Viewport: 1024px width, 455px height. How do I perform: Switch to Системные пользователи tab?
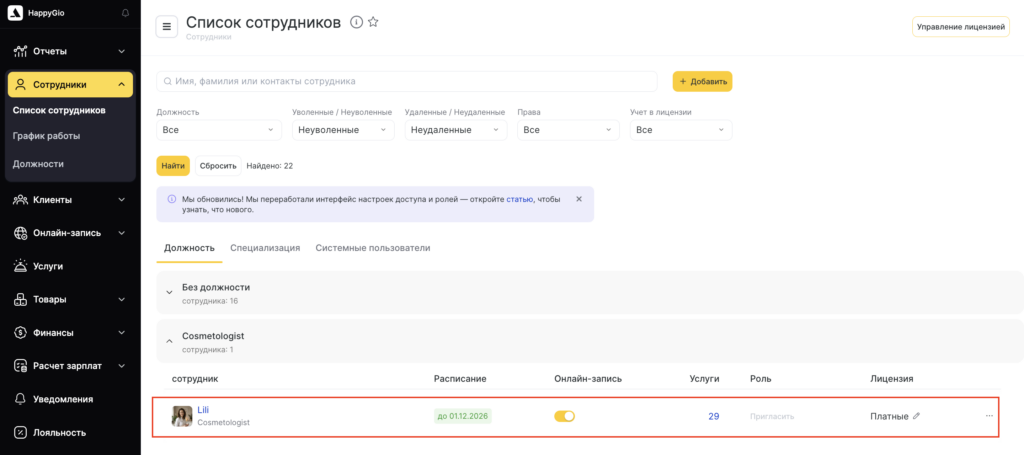(x=372, y=248)
